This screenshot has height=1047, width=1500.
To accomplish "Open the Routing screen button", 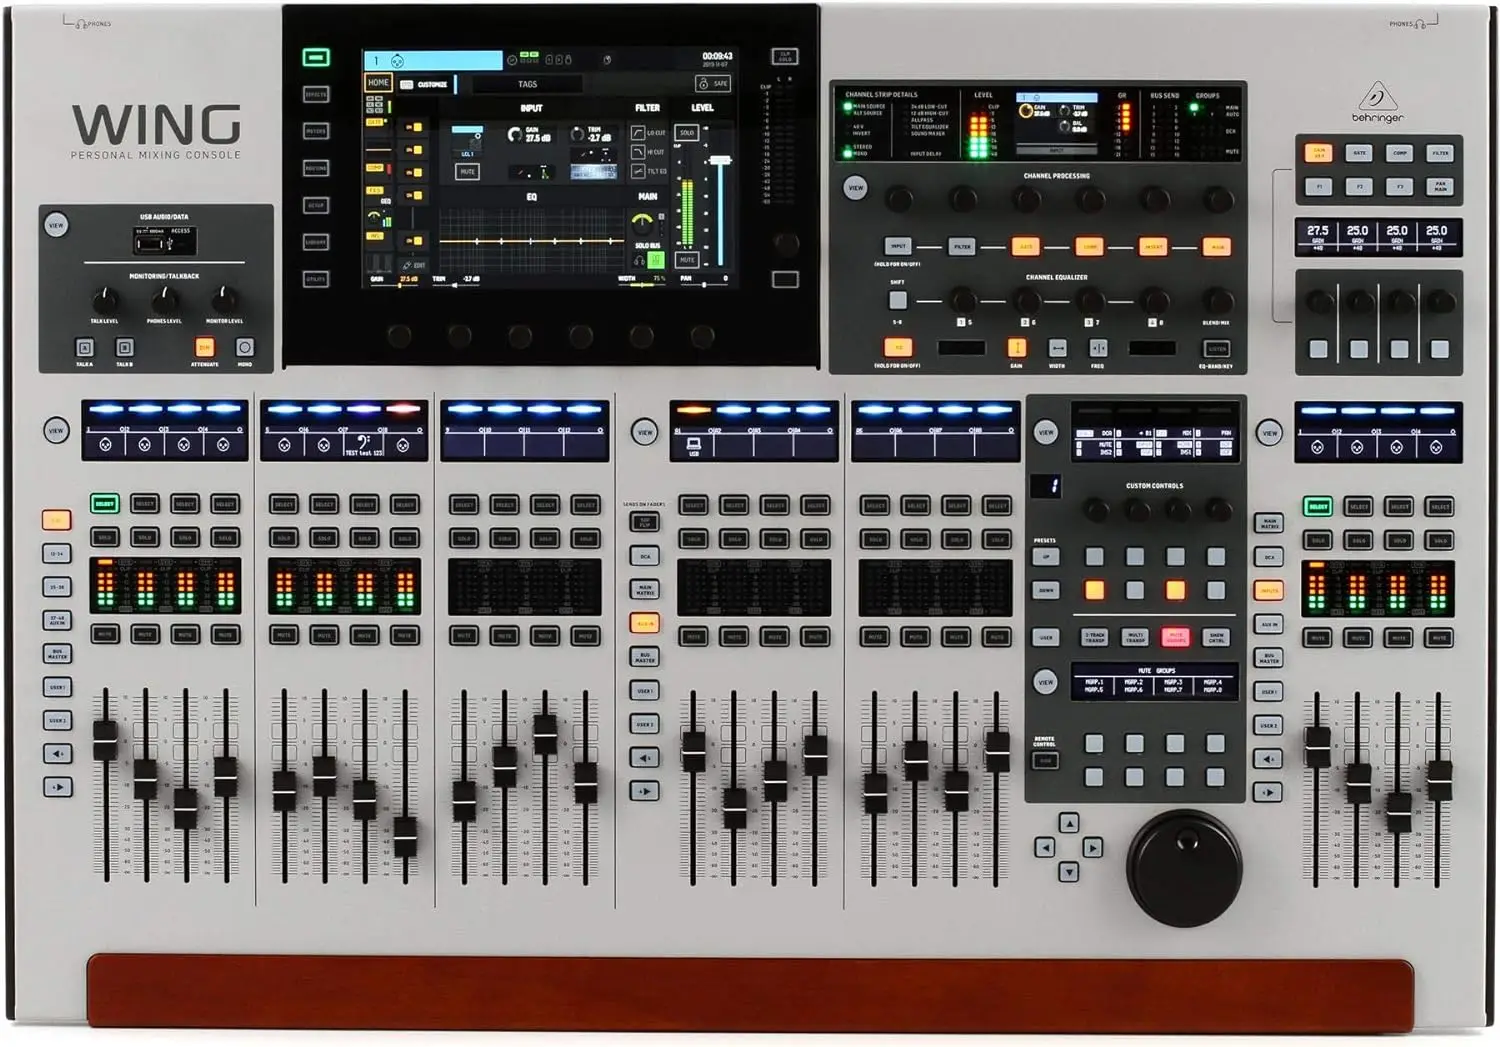I will pos(316,168).
